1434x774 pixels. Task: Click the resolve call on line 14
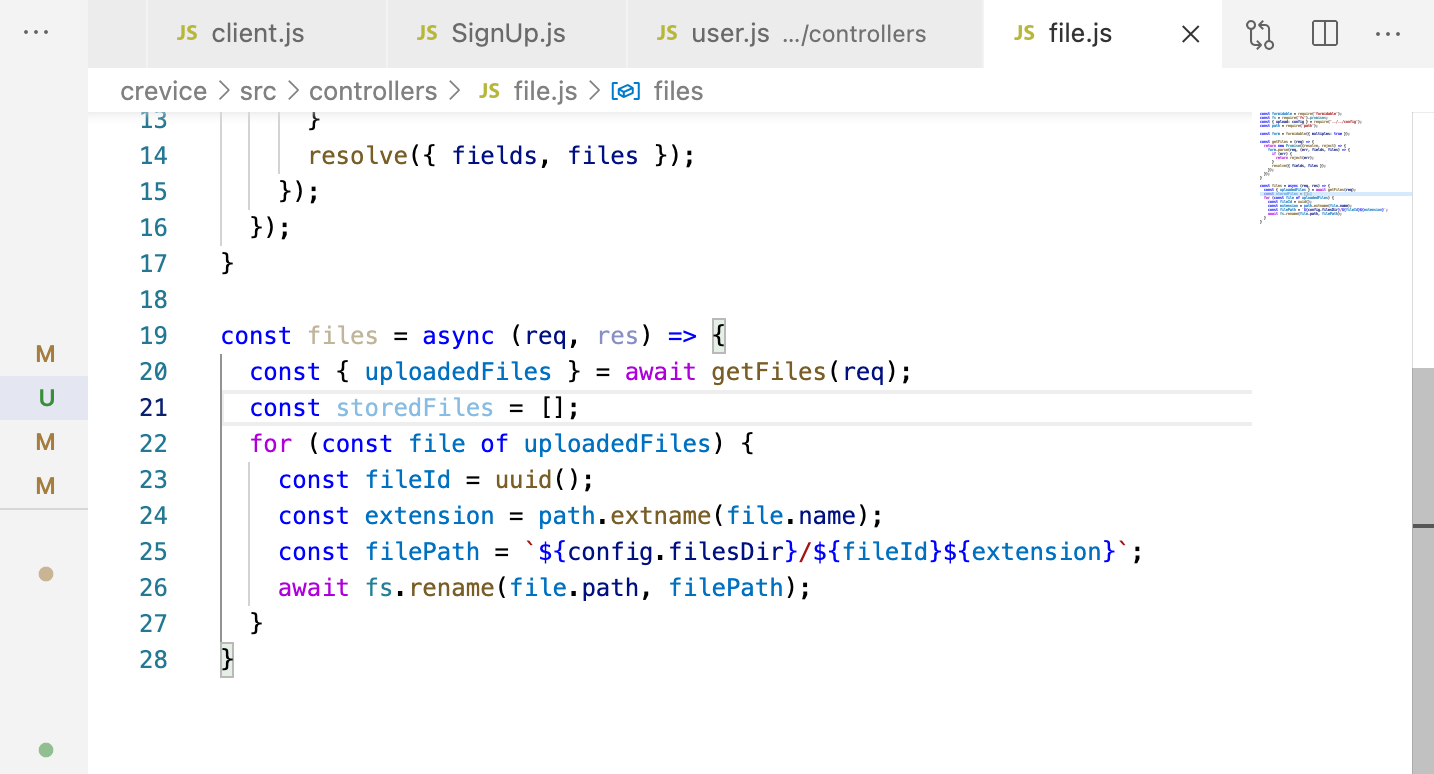[359, 156]
